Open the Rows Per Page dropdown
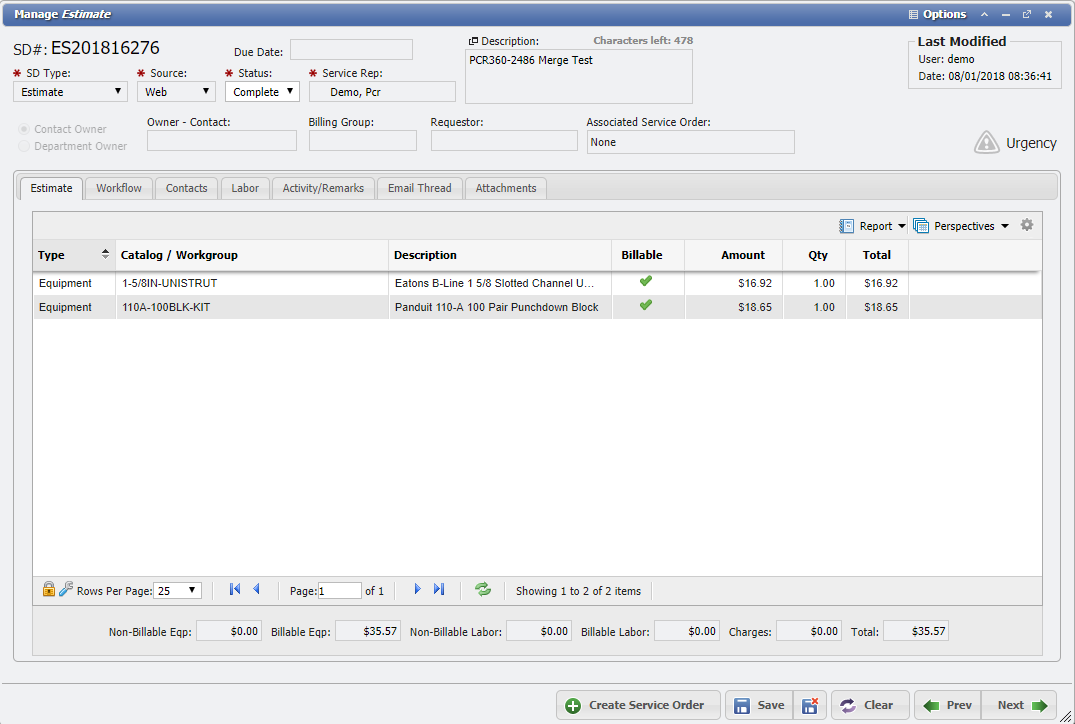1075x724 pixels. click(178, 591)
